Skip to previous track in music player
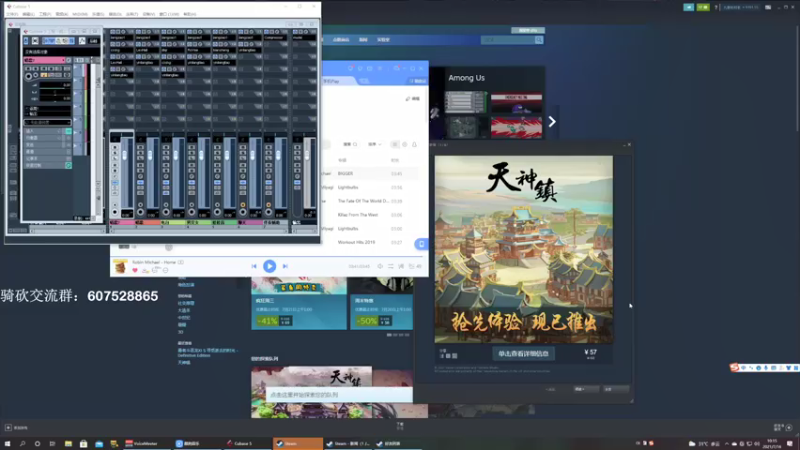 [x=254, y=266]
